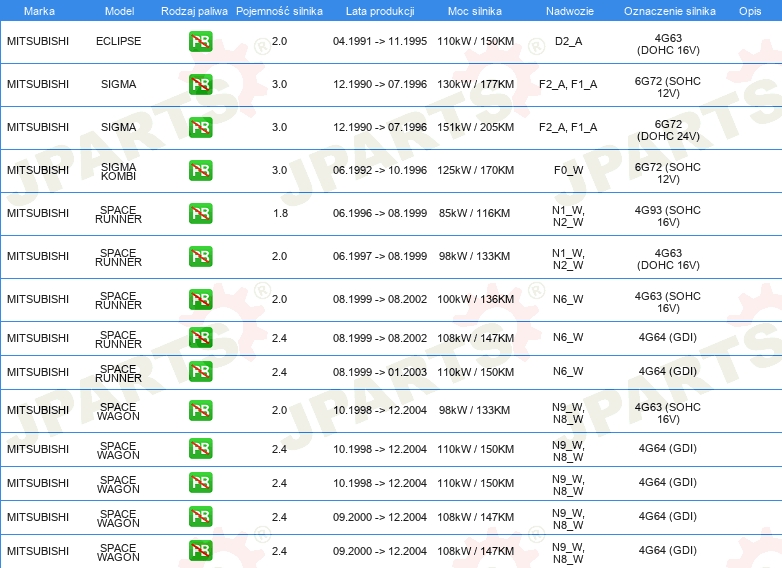This screenshot has height=568, width=782.
Task: Click the 4G93 (SOHC 16V) engine code
Action: pyautogui.click(x=667, y=214)
